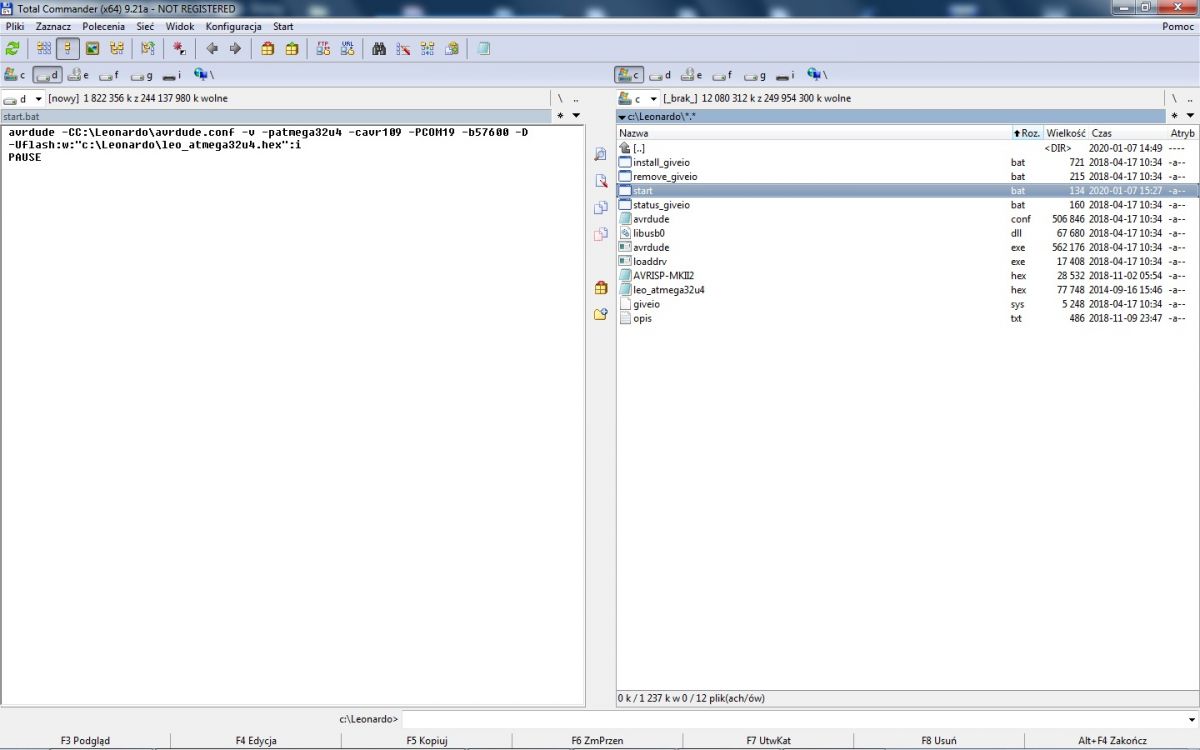Screen dimensions: 1200x750
Task: Click the F4 Edycja button
Action: click(x=256, y=741)
